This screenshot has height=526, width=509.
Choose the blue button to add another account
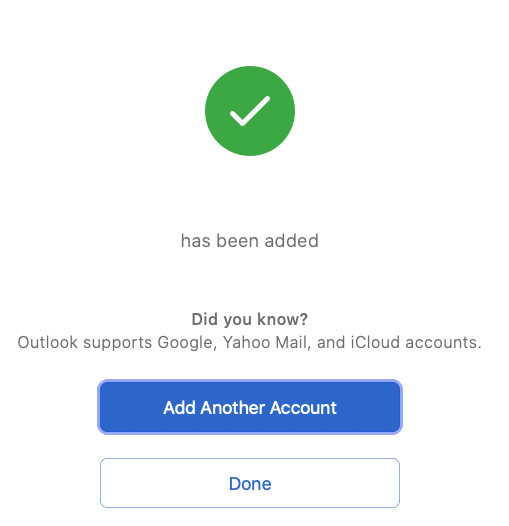(250, 407)
